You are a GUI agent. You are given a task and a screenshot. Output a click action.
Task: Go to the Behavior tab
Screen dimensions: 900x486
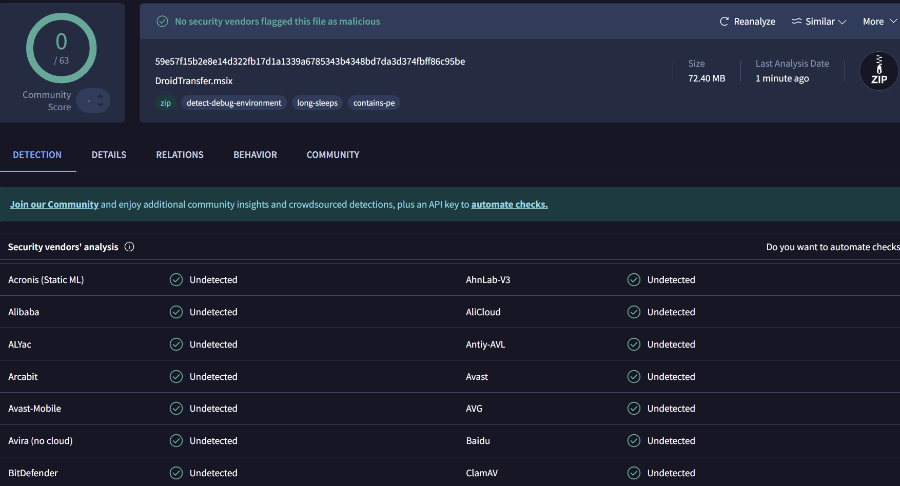(255, 155)
